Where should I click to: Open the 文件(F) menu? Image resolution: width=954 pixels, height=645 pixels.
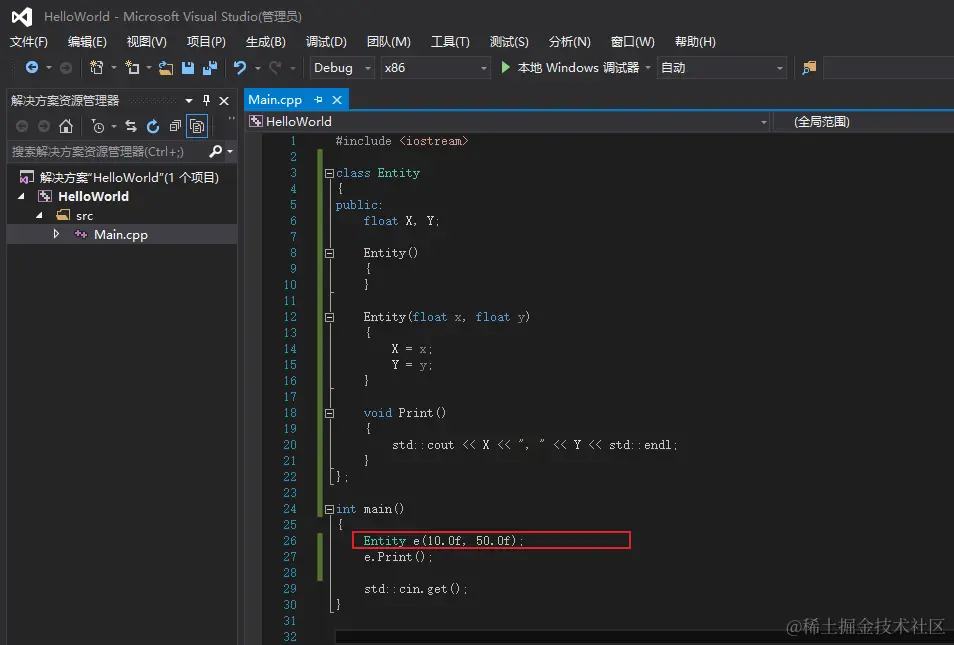coord(29,41)
